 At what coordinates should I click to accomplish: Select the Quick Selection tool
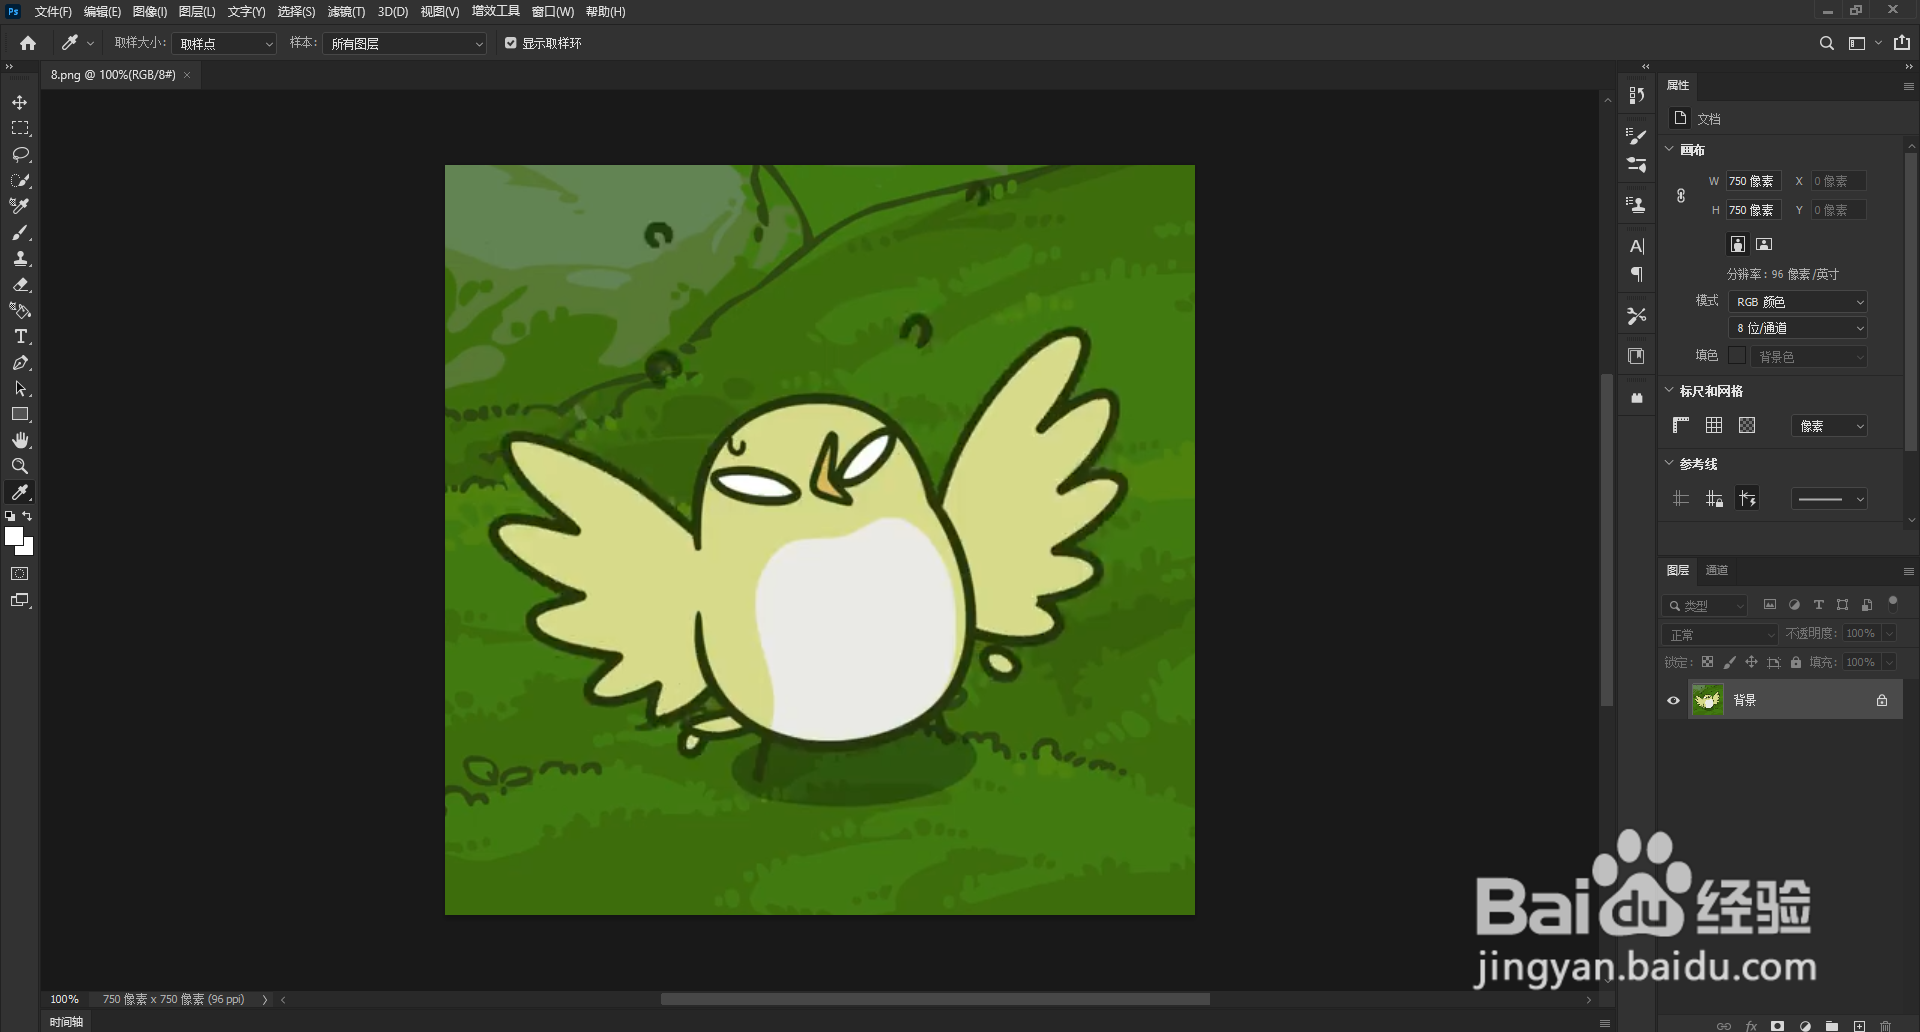(20, 181)
